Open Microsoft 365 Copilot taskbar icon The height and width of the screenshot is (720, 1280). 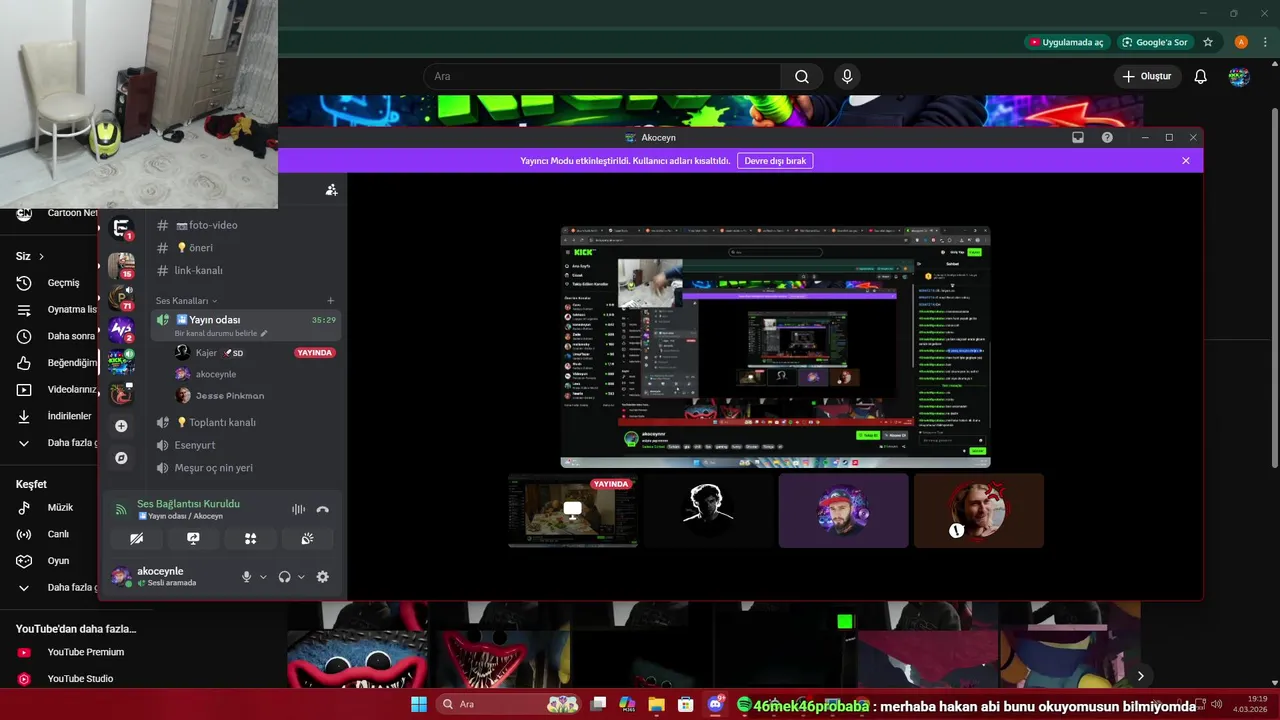(627, 704)
